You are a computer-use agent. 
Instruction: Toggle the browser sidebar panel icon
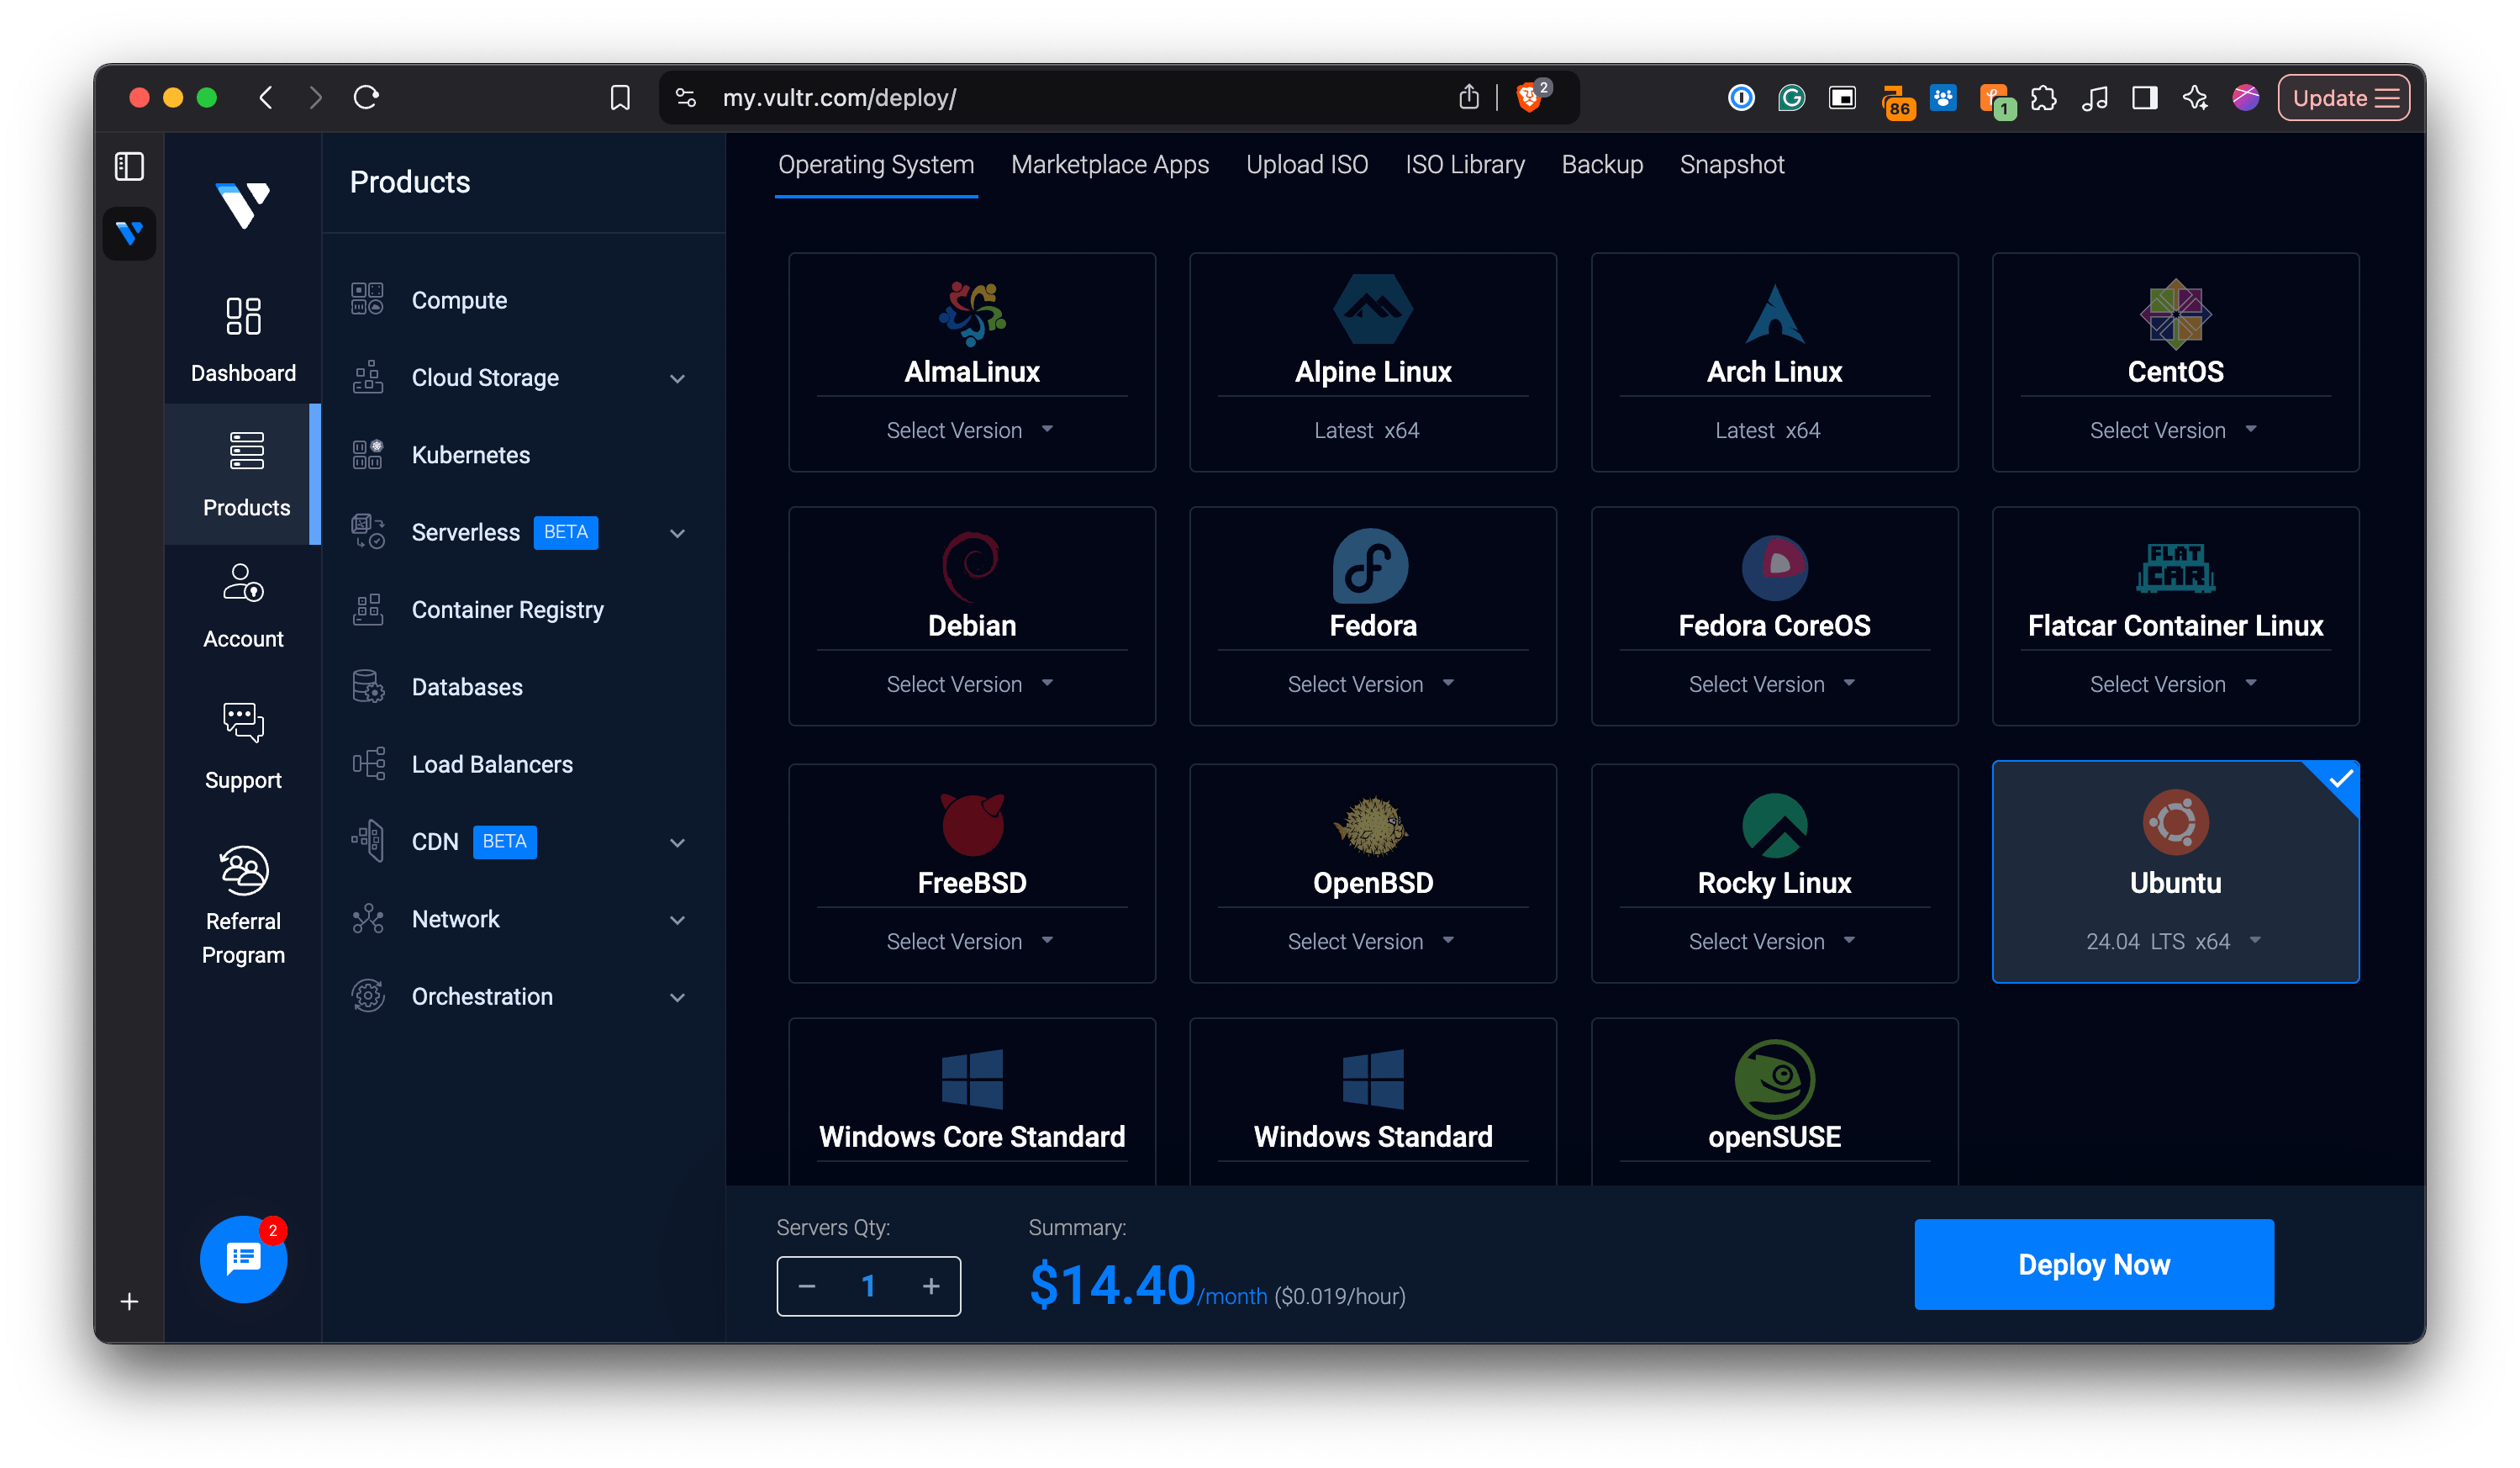[x=2144, y=97]
